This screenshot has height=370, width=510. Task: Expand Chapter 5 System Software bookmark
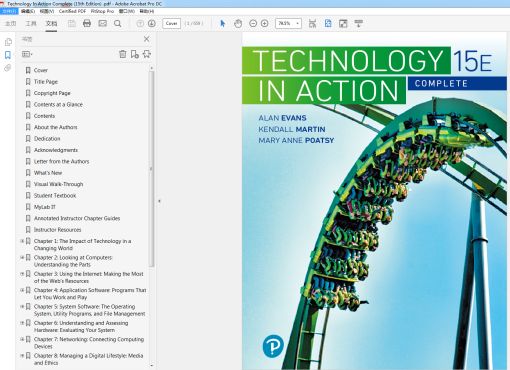(22, 306)
